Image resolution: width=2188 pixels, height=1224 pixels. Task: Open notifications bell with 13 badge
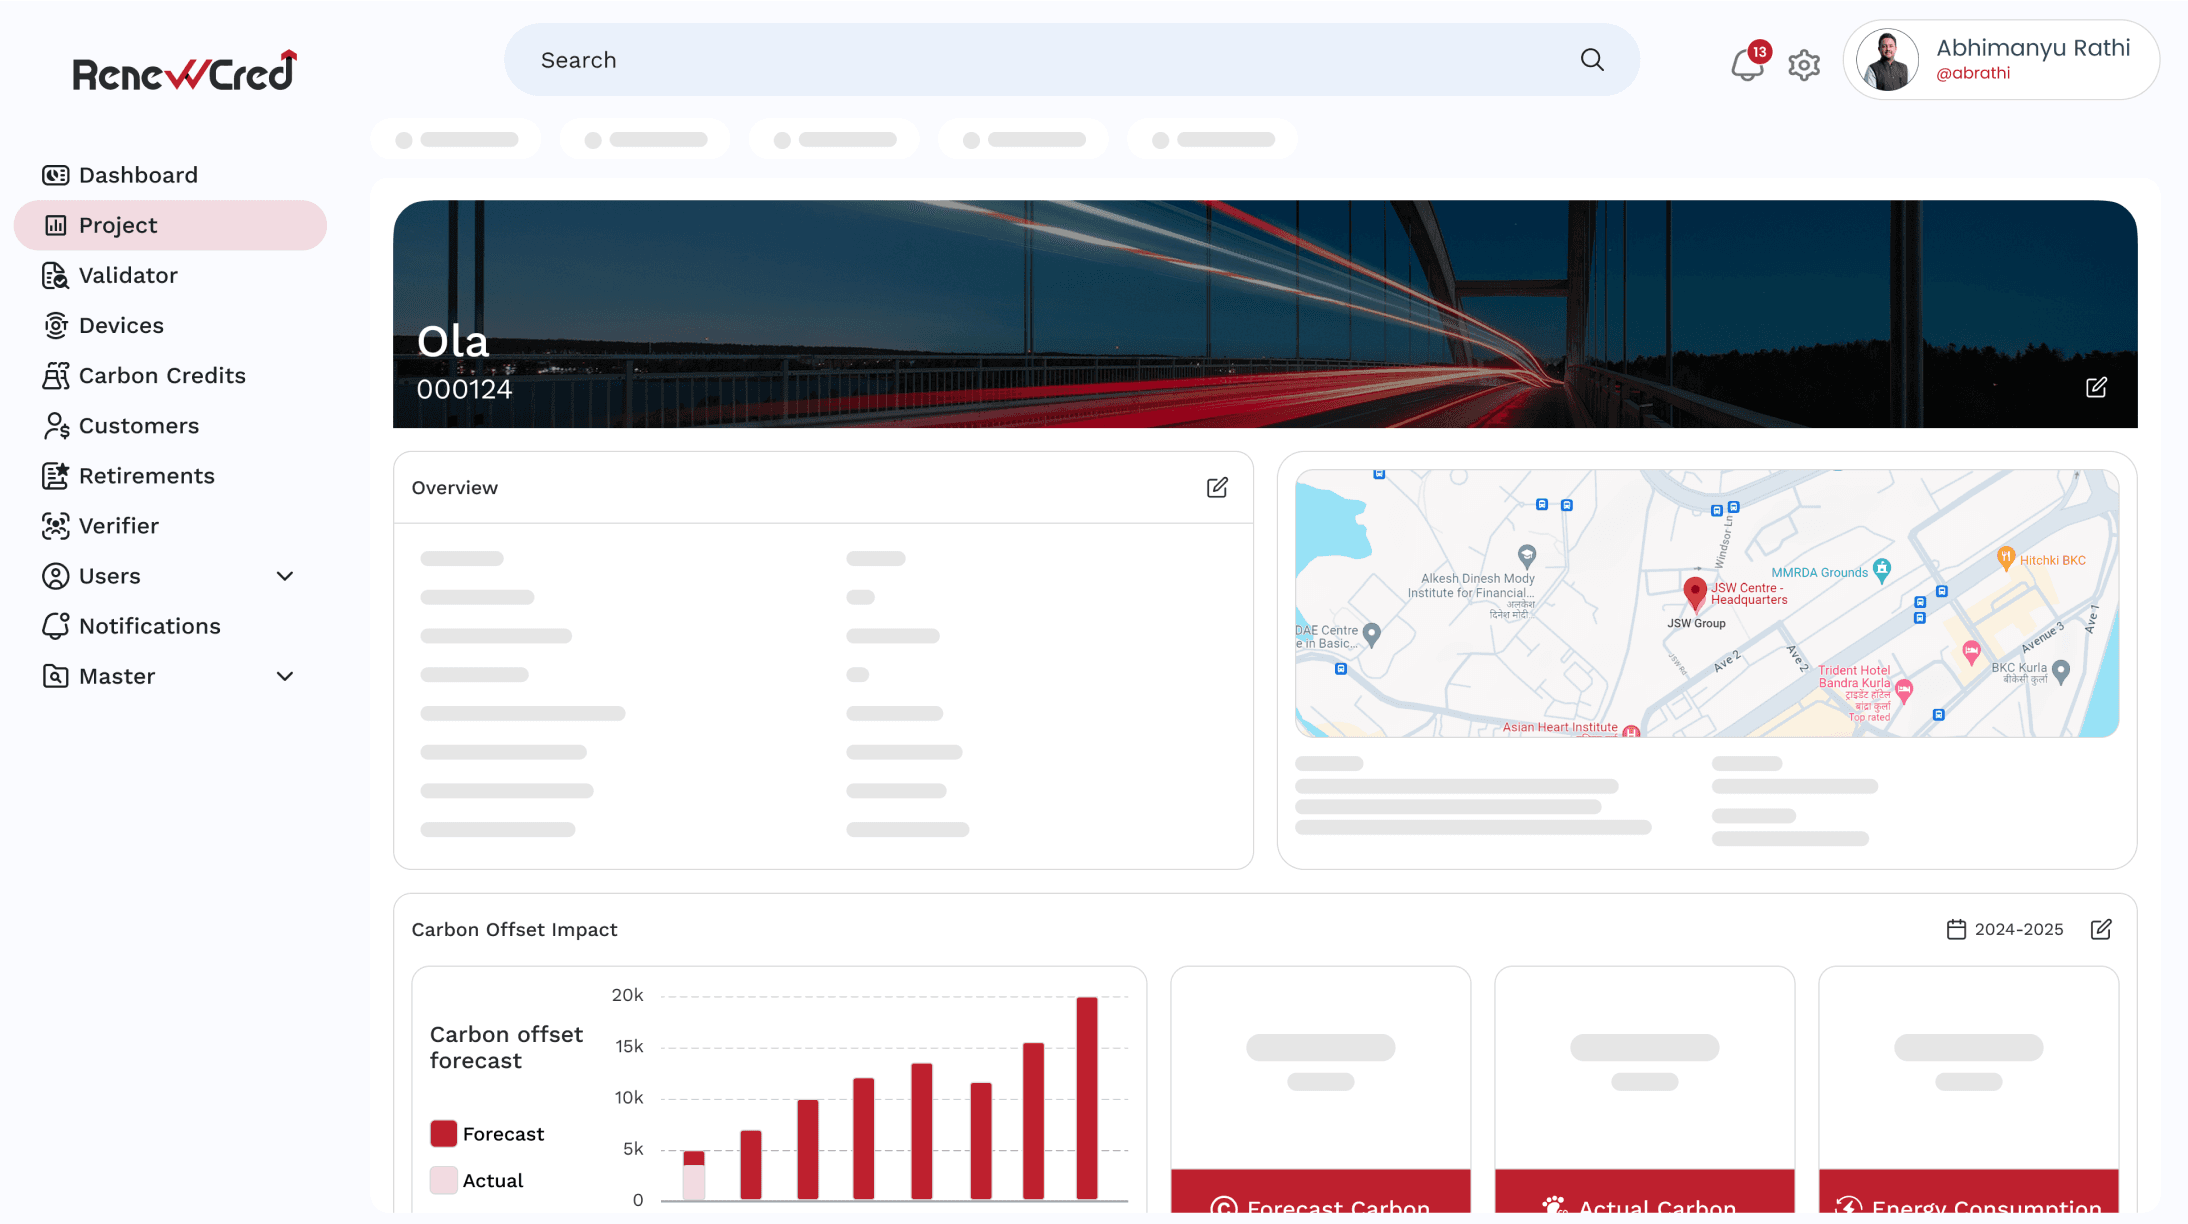(x=1747, y=65)
